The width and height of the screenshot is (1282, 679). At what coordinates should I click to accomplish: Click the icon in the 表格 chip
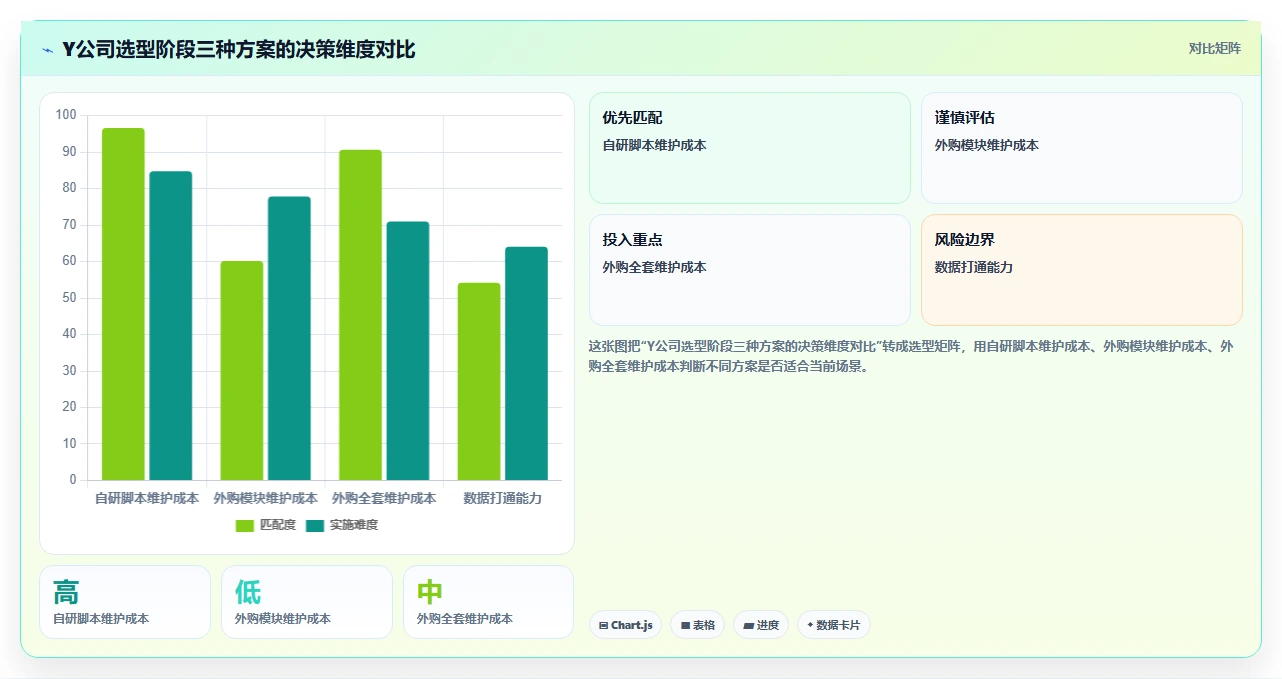tap(685, 626)
